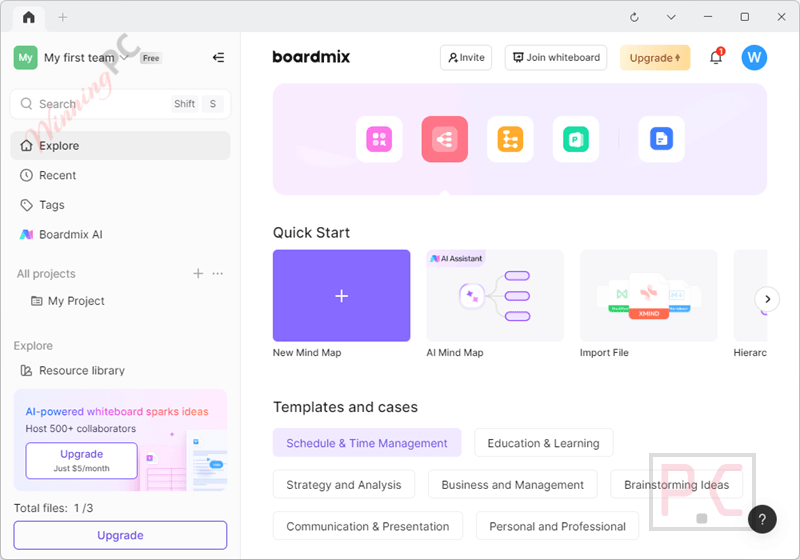Select the green presentation icon

[x=576, y=139]
